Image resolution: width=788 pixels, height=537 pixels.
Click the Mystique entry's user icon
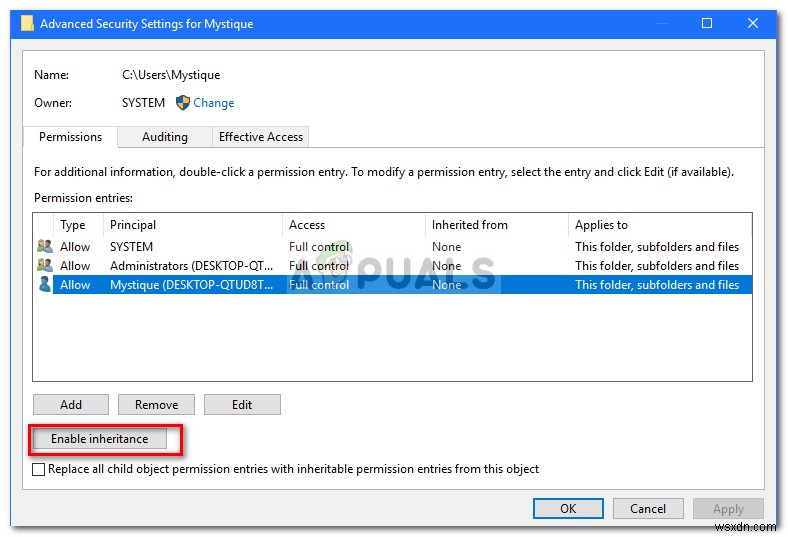click(x=44, y=285)
